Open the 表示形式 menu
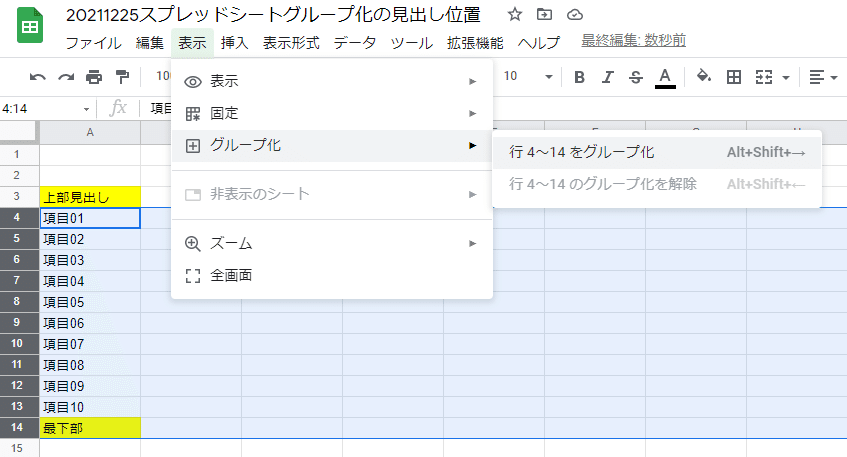 (x=291, y=43)
